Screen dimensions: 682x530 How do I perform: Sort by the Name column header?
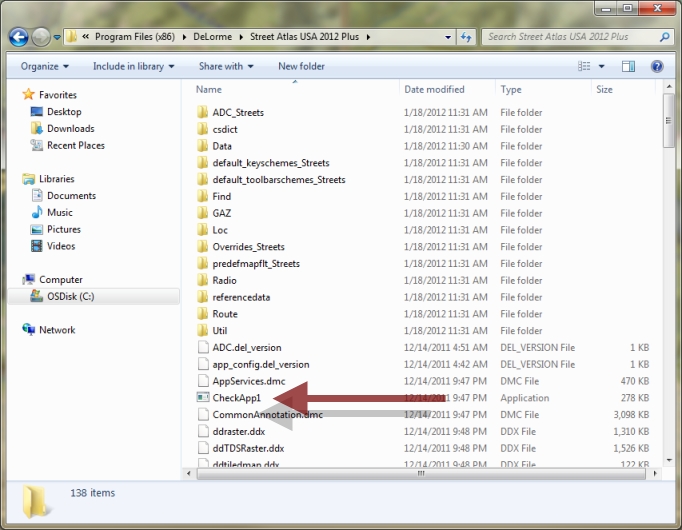click(x=209, y=90)
